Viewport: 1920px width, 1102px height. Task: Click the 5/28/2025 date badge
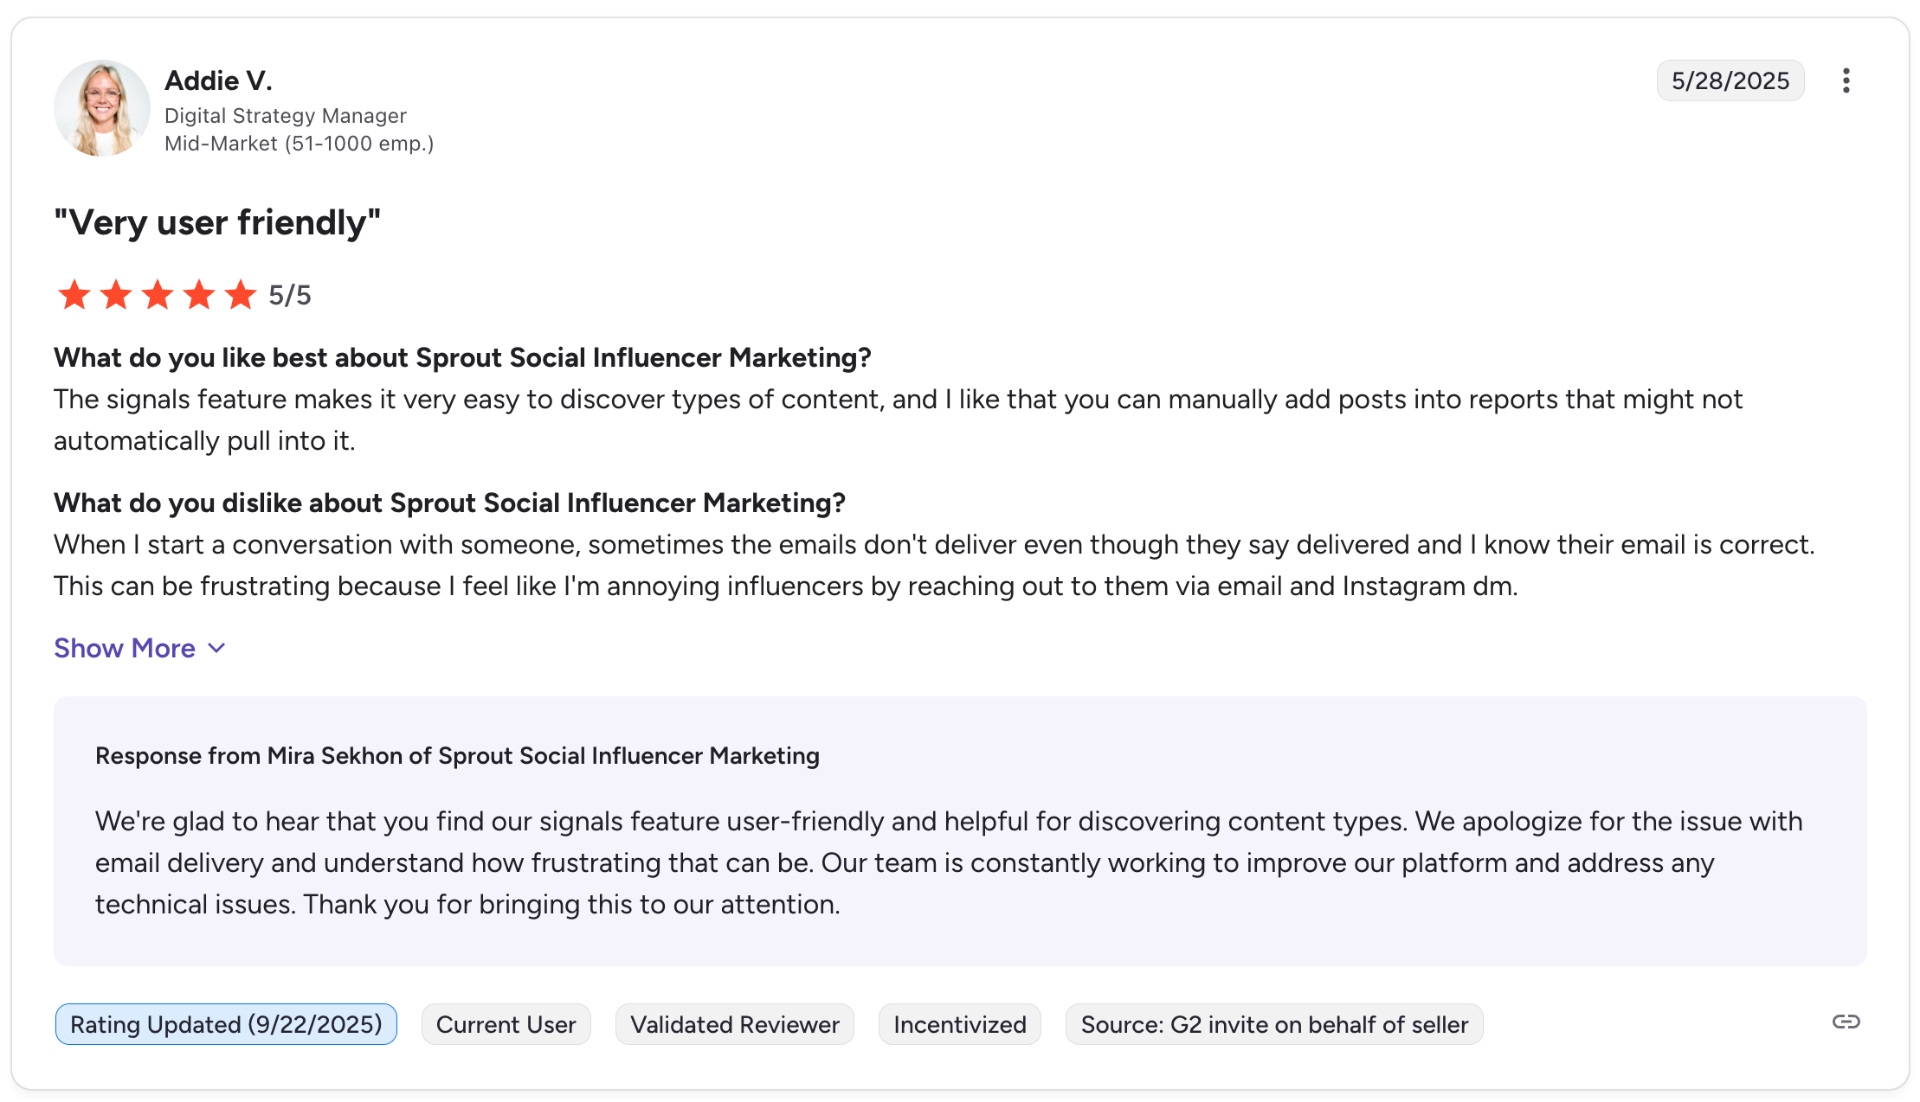(1730, 81)
